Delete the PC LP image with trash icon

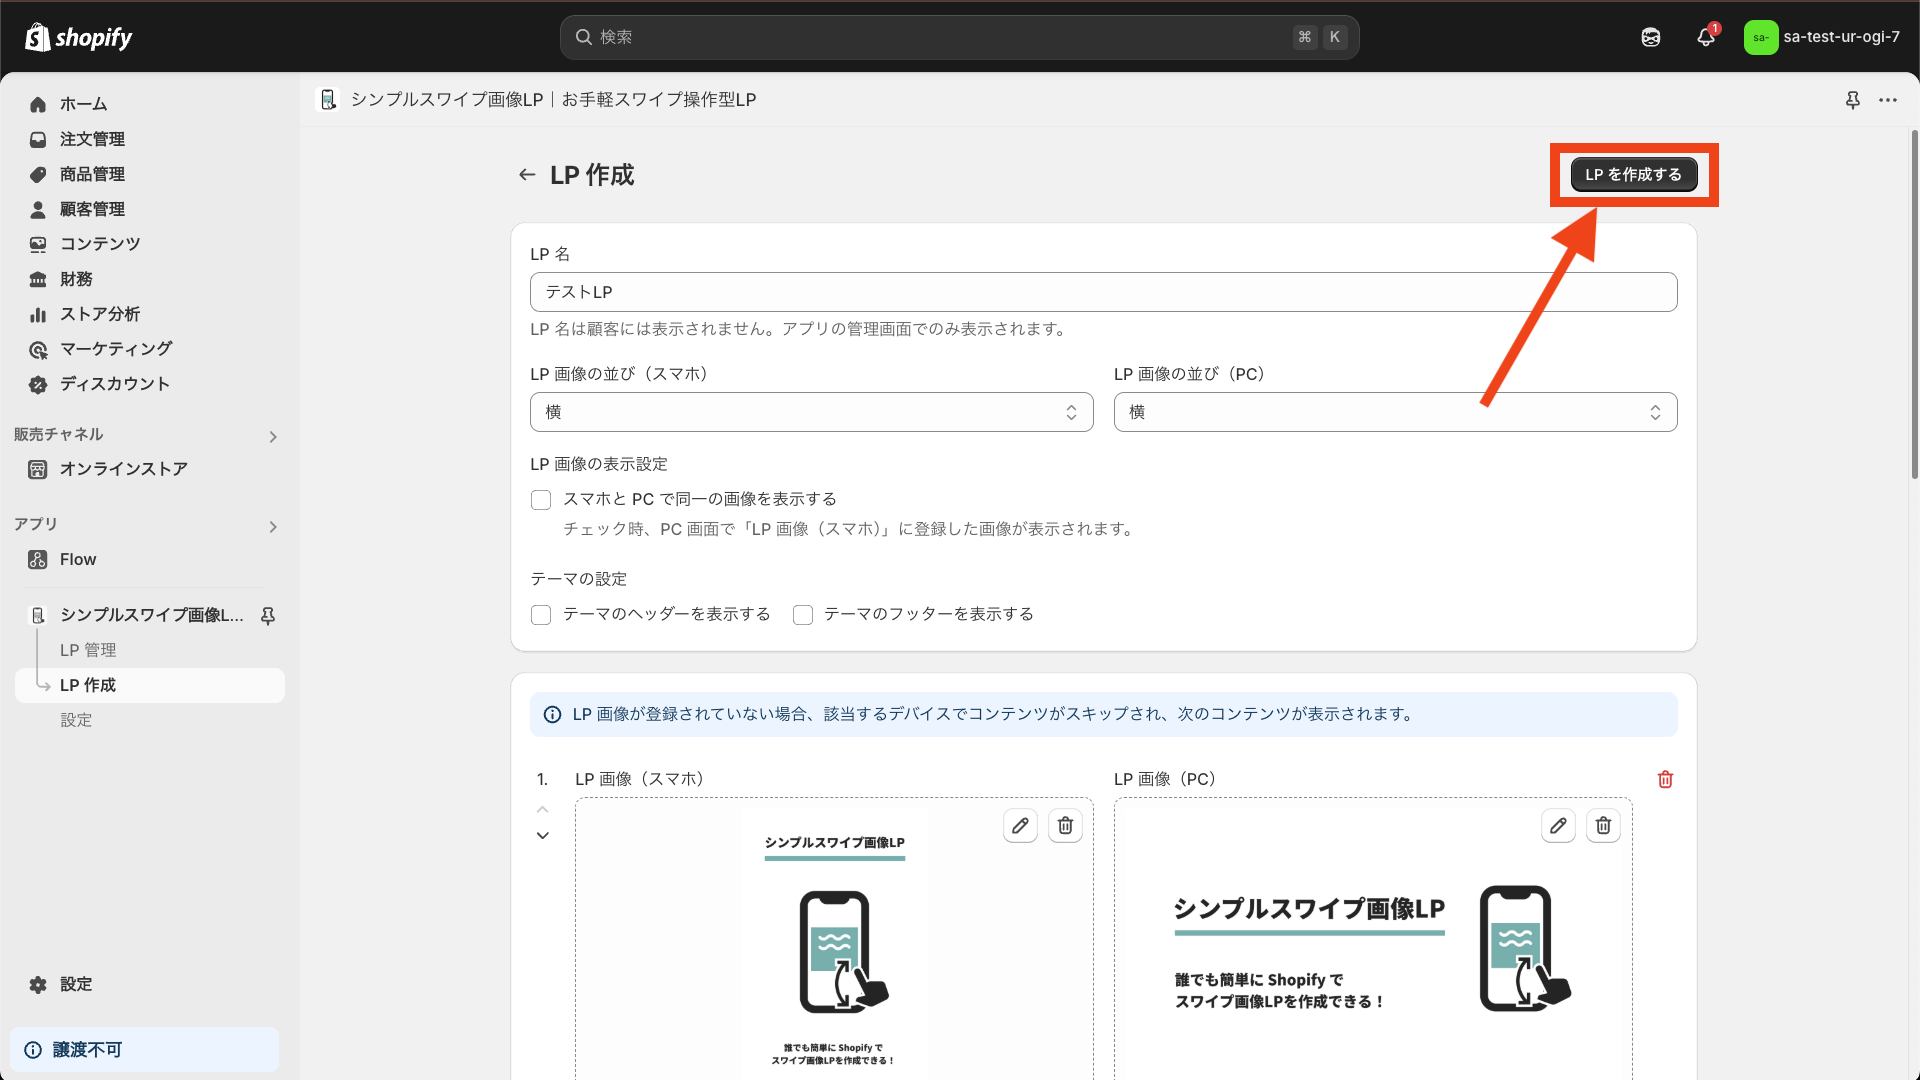point(1603,826)
